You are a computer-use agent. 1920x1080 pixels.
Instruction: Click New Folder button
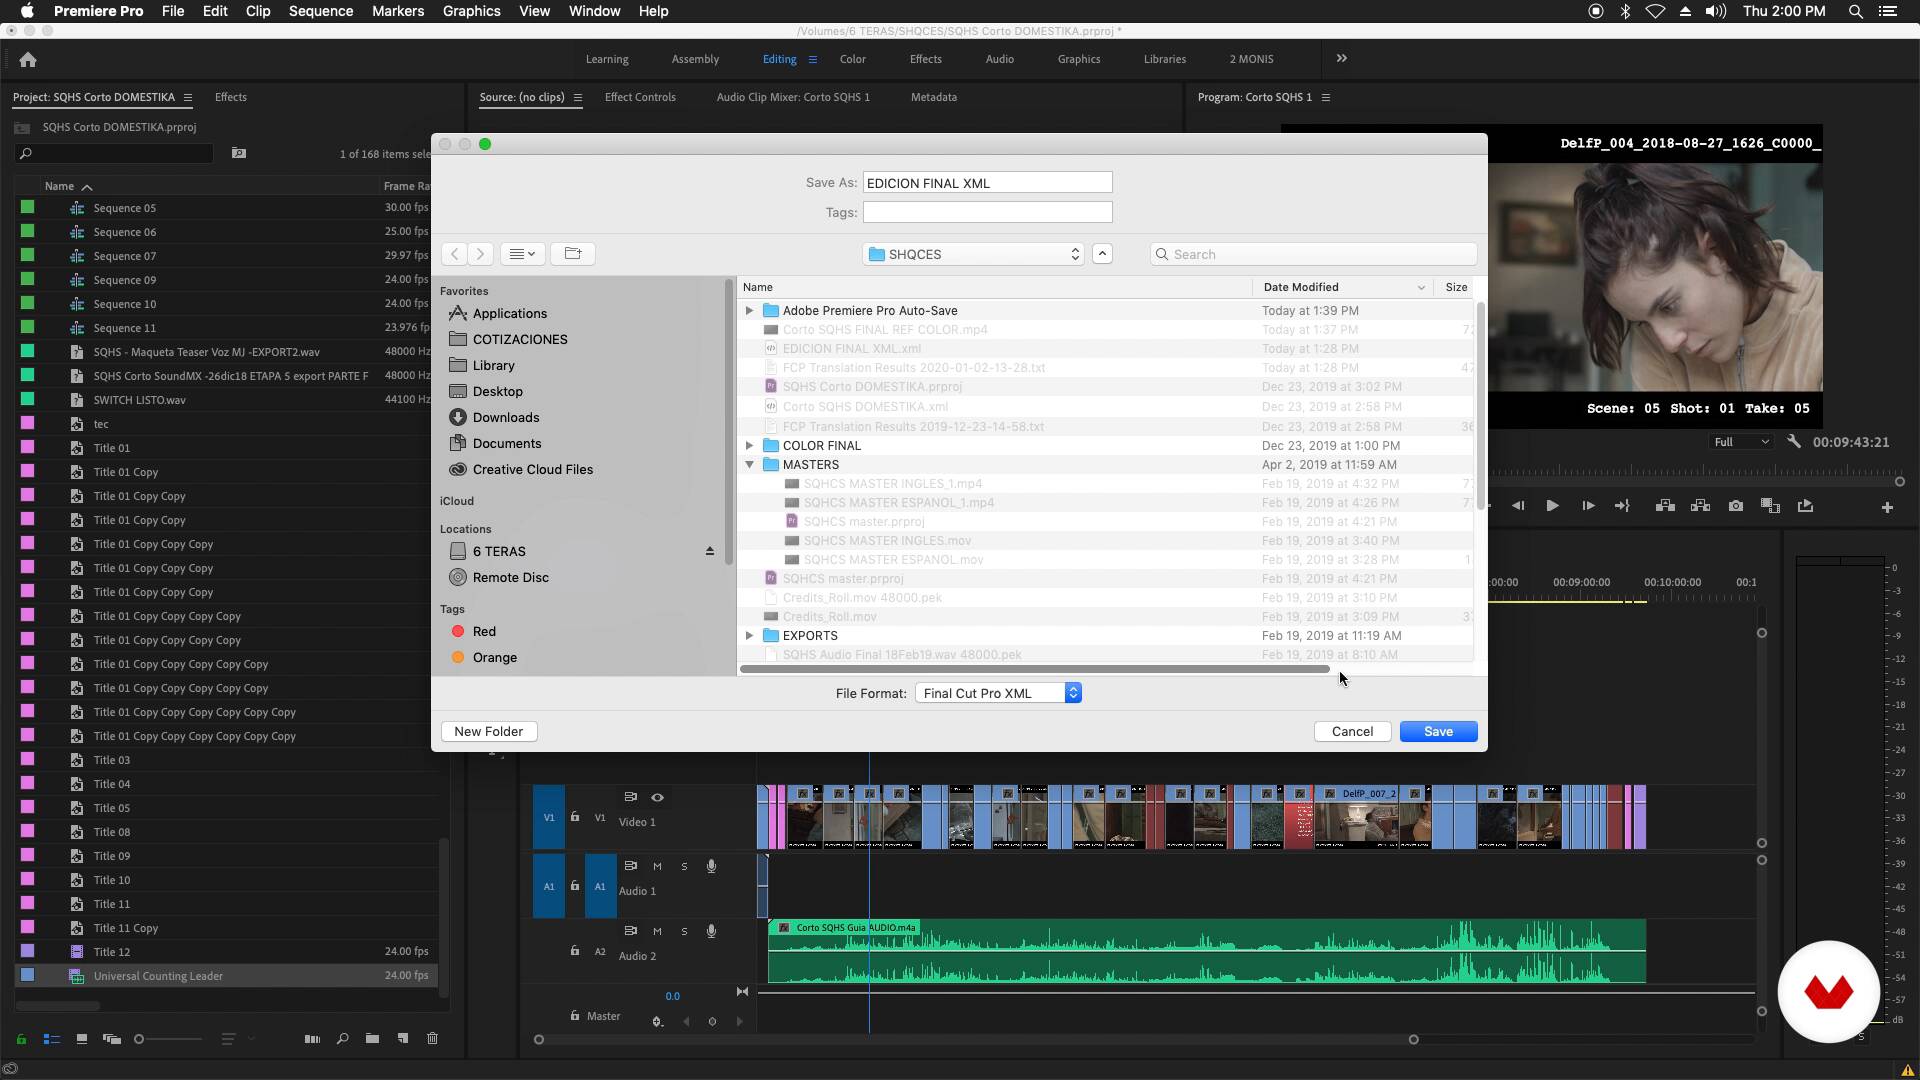click(488, 732)
